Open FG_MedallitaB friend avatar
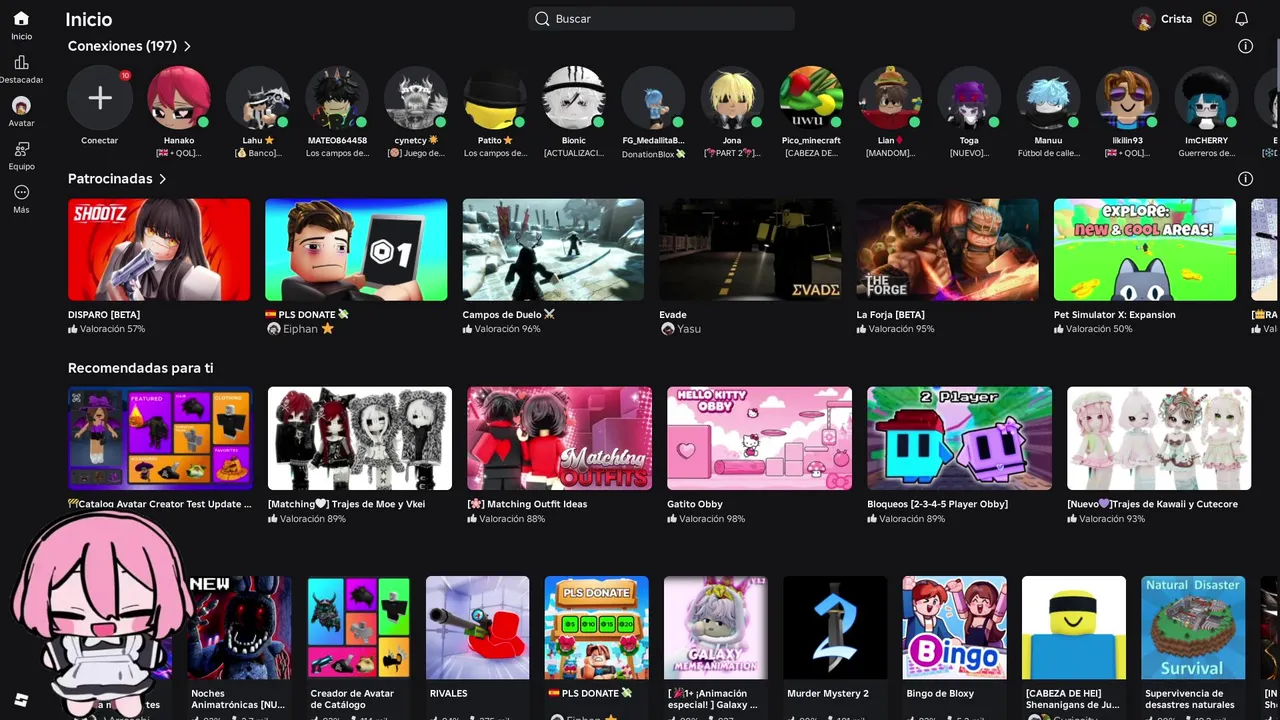Screen dimensions: 1280x720 pyautogui.click(x=653, y=98)
